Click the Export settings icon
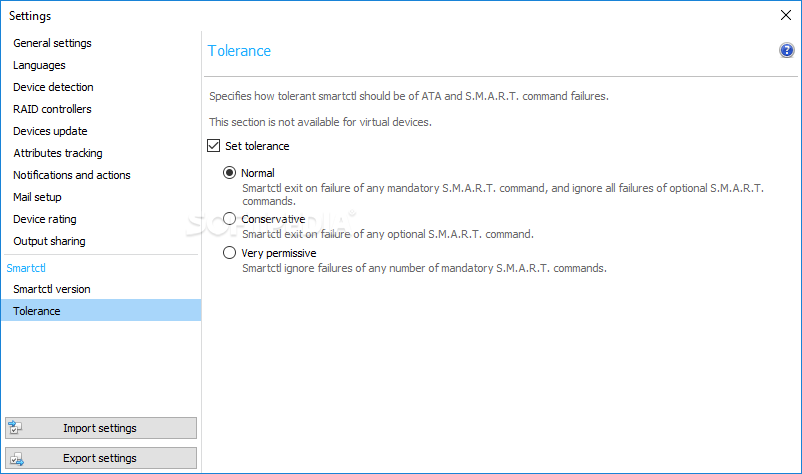The image size is (802, 474). tap(16, 458)
